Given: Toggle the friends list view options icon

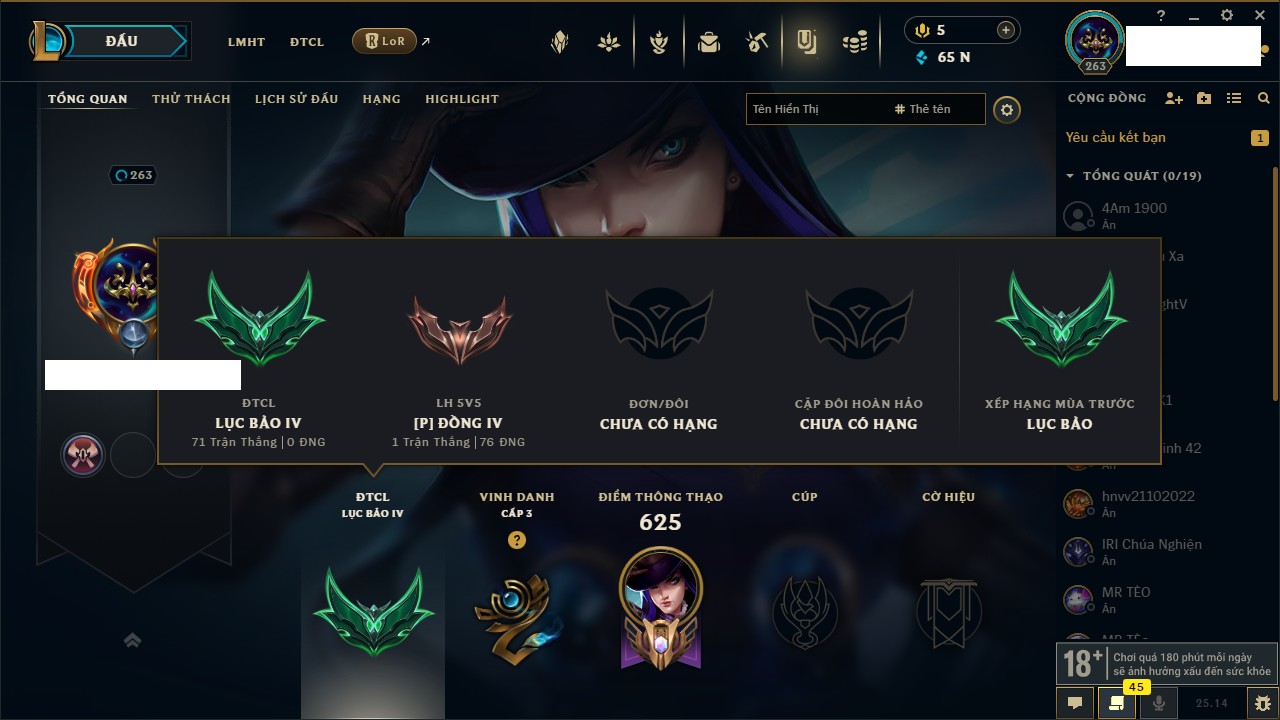Looking at the screenshot, I should pos(1234,98).
